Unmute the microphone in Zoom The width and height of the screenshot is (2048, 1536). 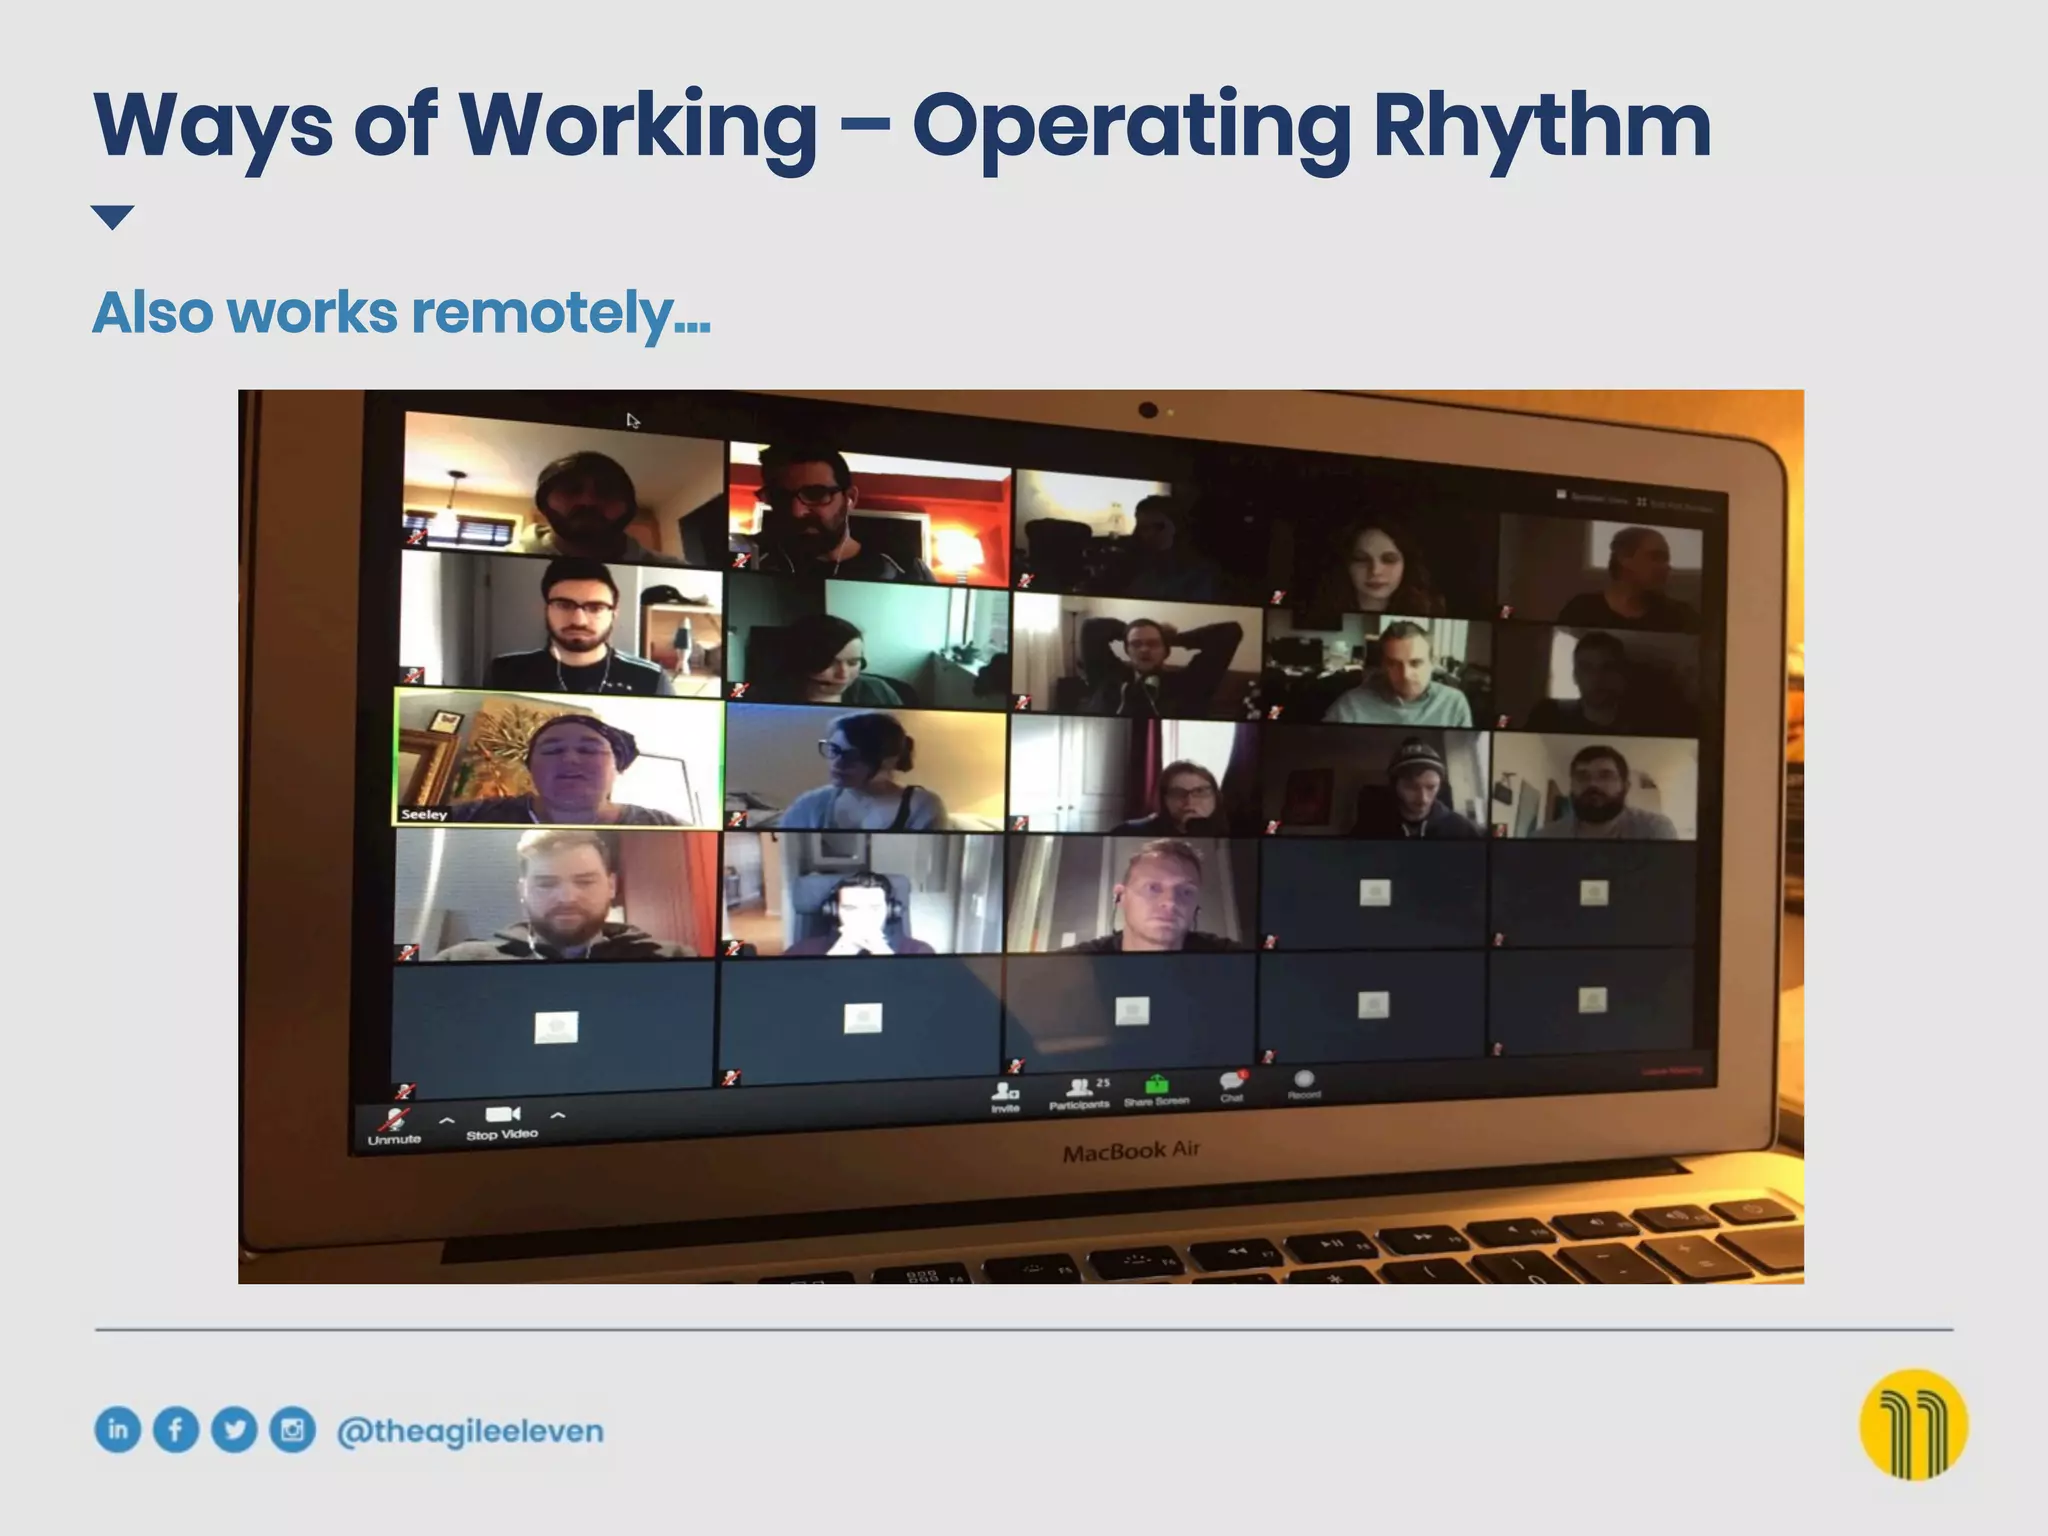(x=394, y=1127)
